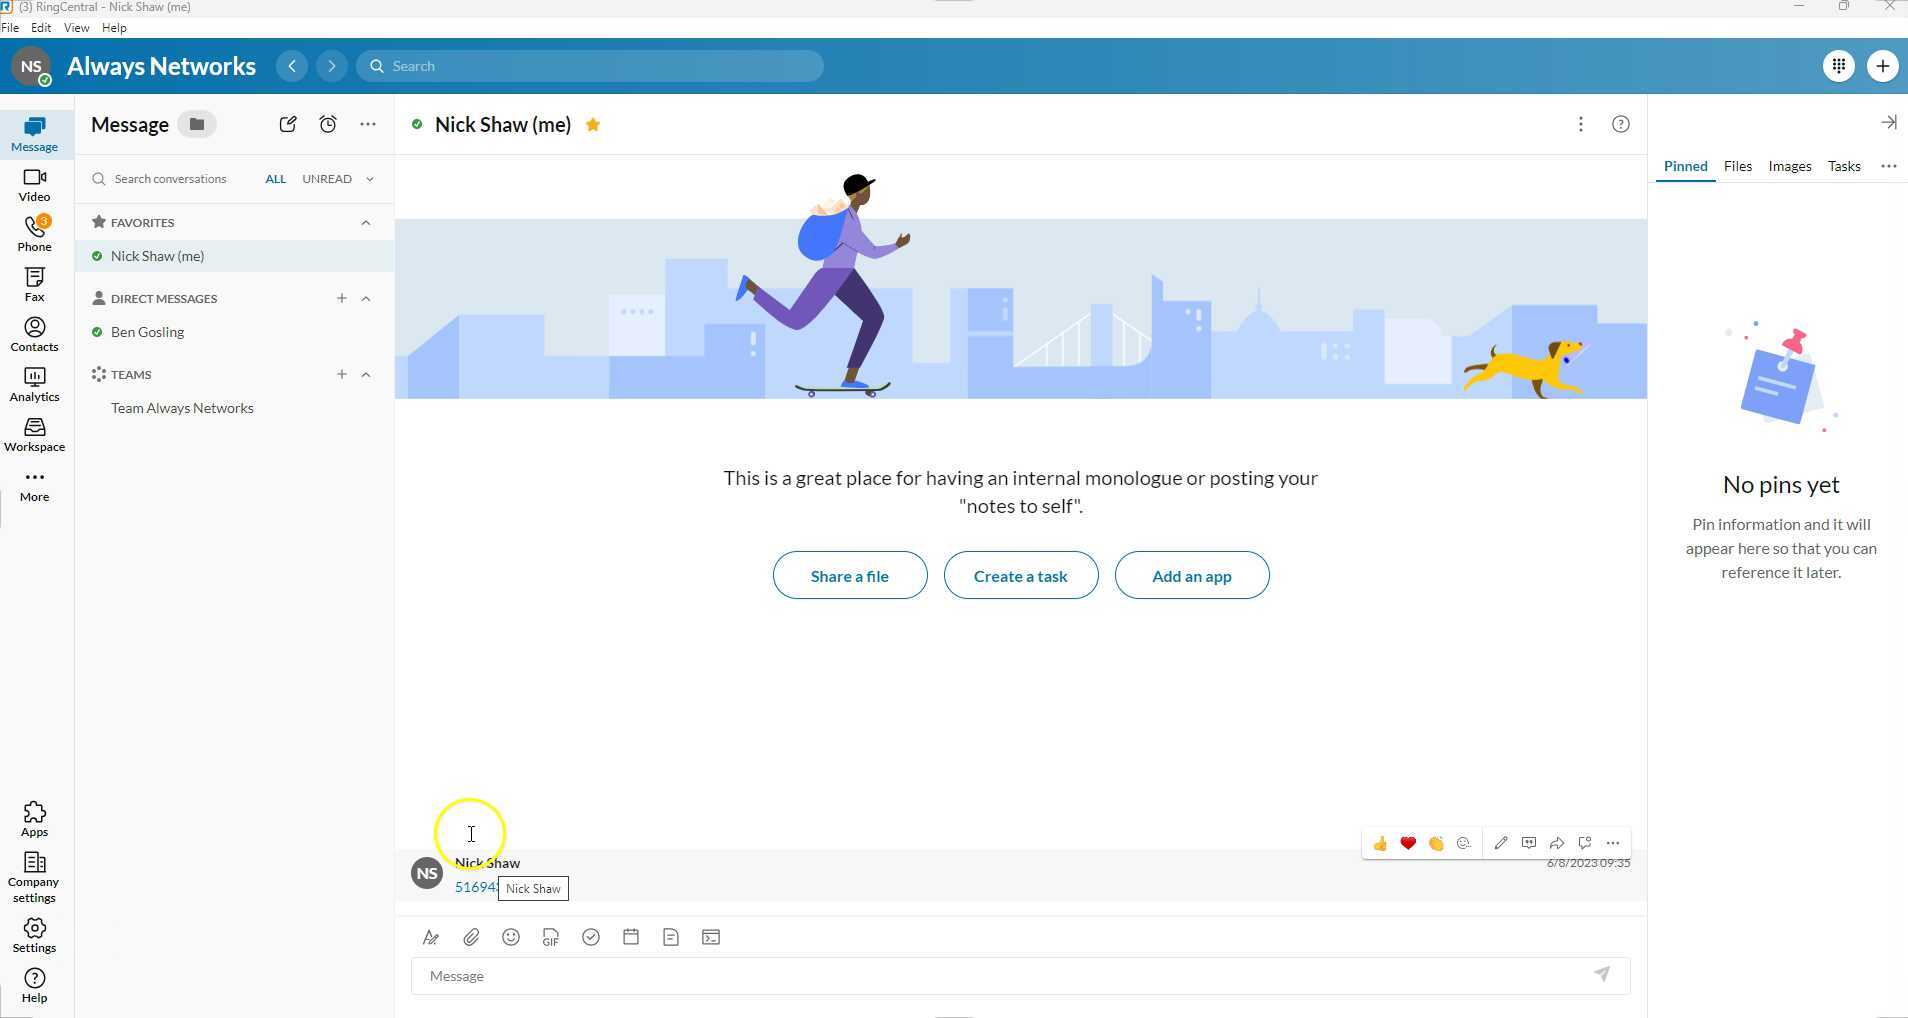
Task: Open Company settings
Action: (x=34, y=878)
